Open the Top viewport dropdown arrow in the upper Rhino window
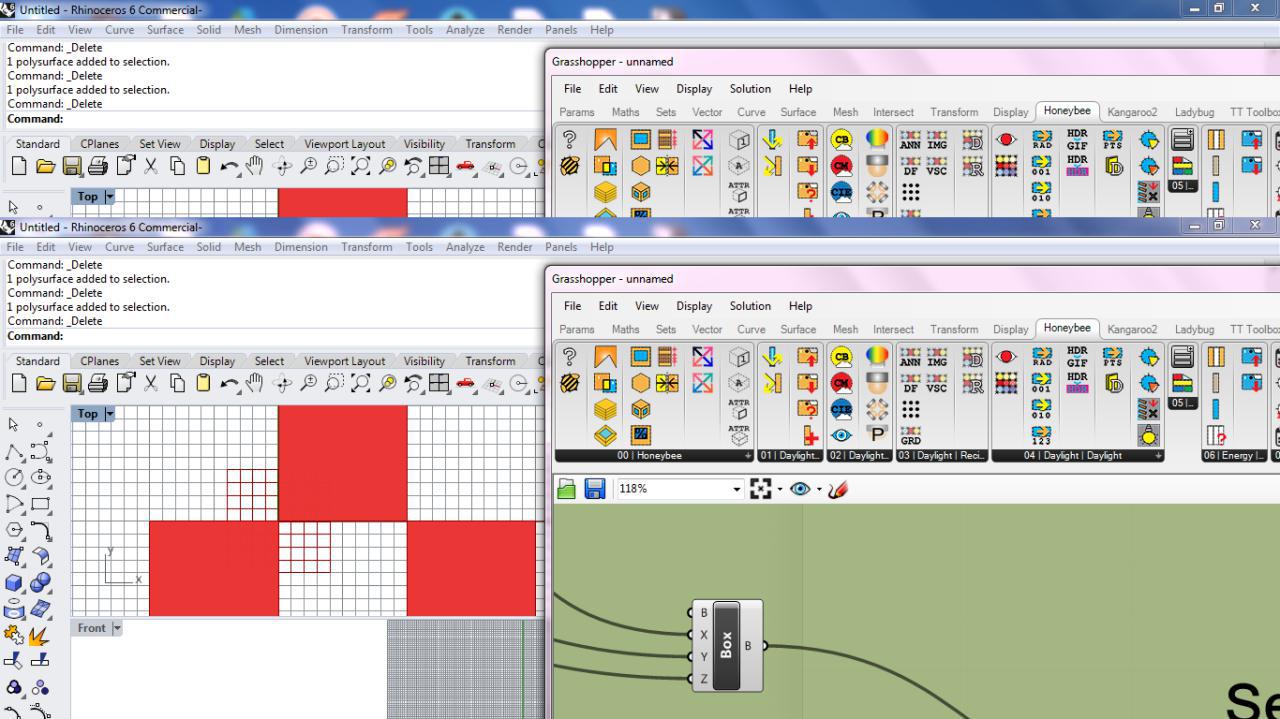The width and height of the screenshot is (1280, 719). [110, 197]
